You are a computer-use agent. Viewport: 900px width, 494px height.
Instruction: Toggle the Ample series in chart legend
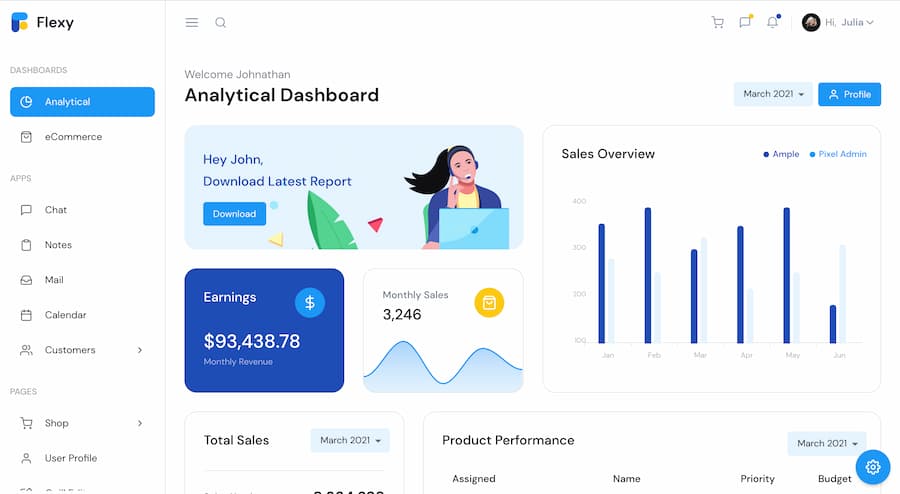[781, 154]
